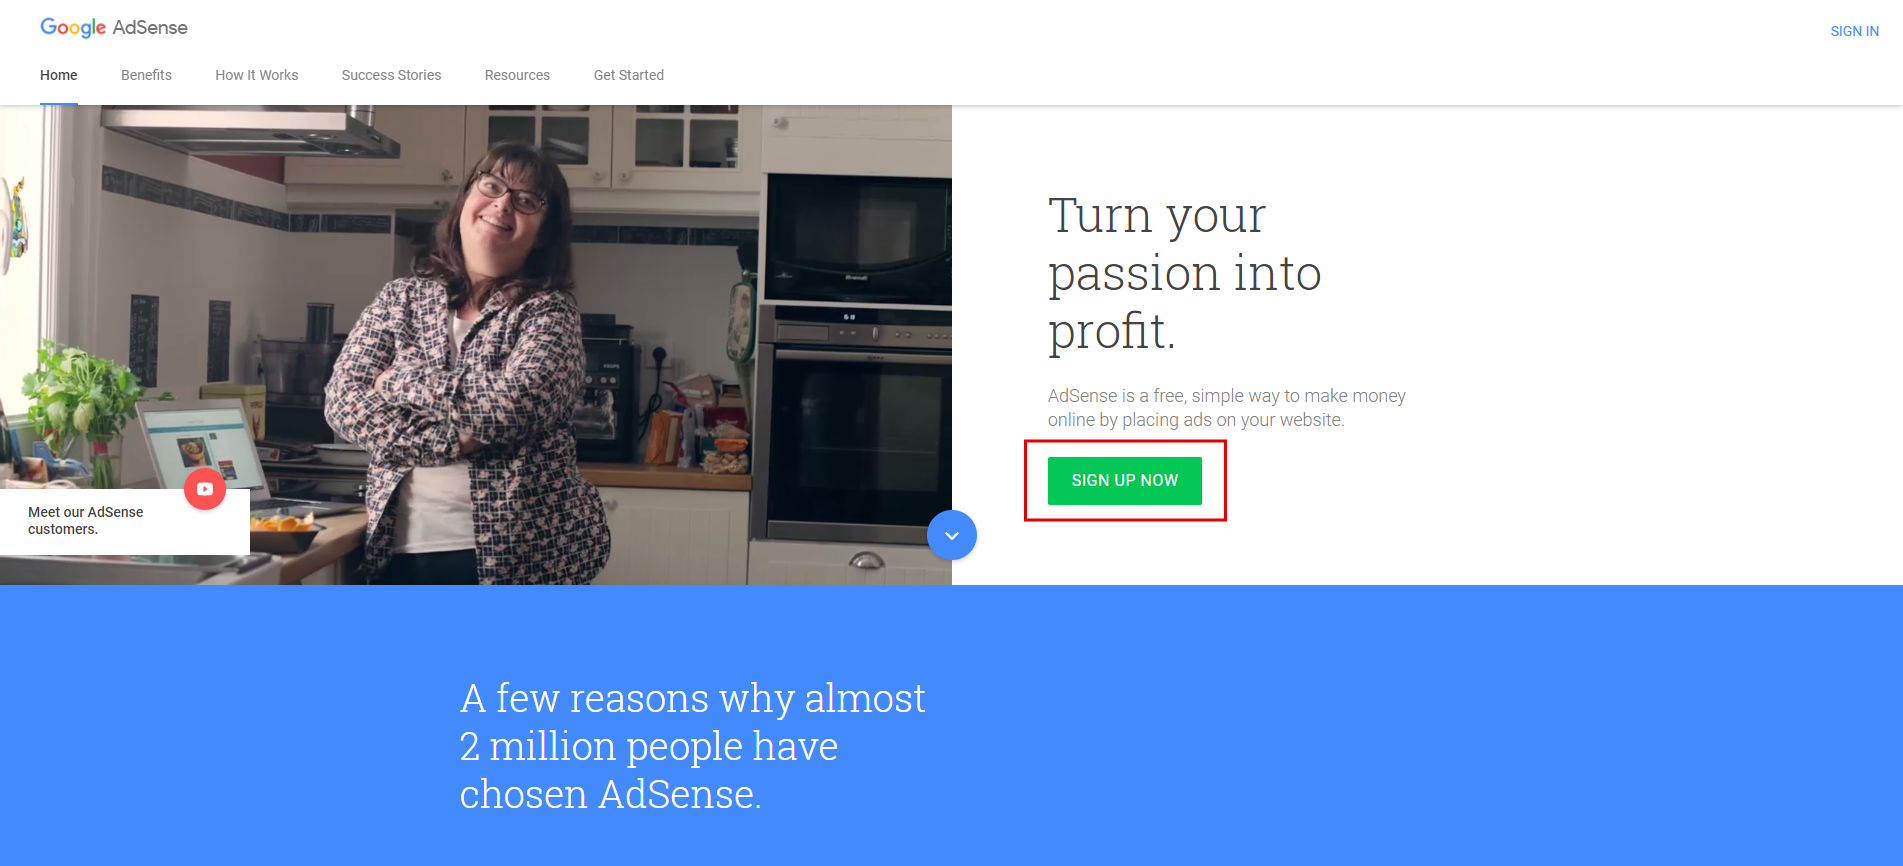
Task: Click the blue down-arrow circle button
Action: coord(952,535)
